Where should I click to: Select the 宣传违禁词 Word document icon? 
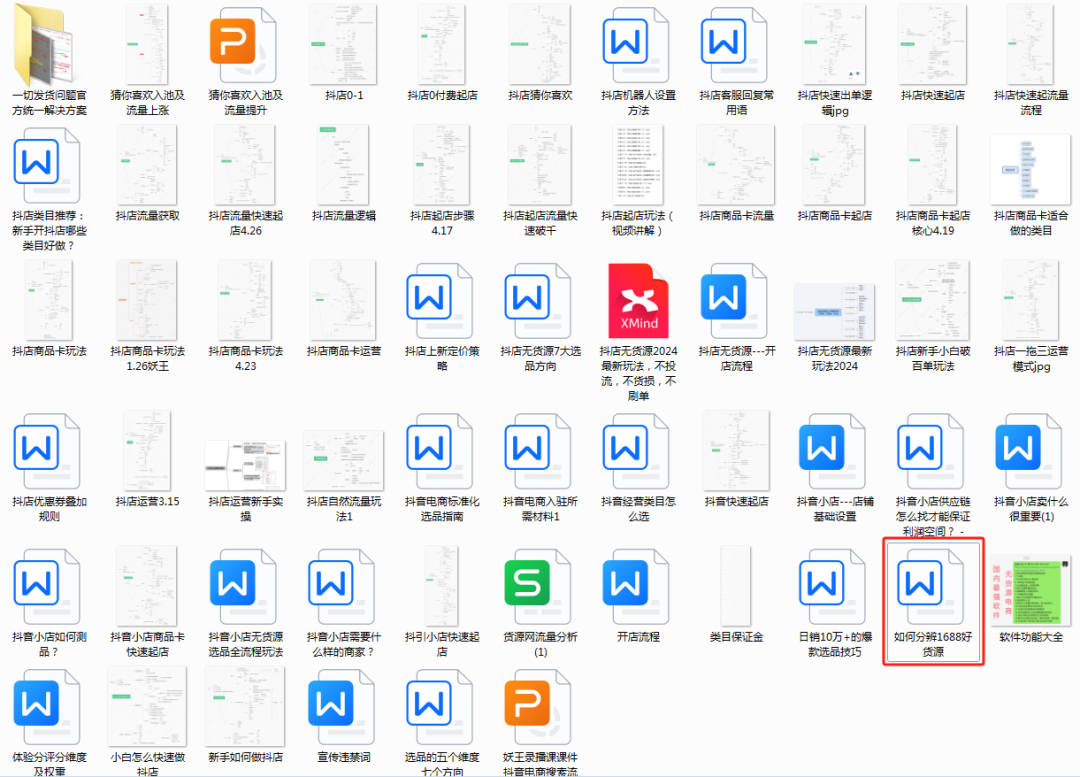pos(341,707)
